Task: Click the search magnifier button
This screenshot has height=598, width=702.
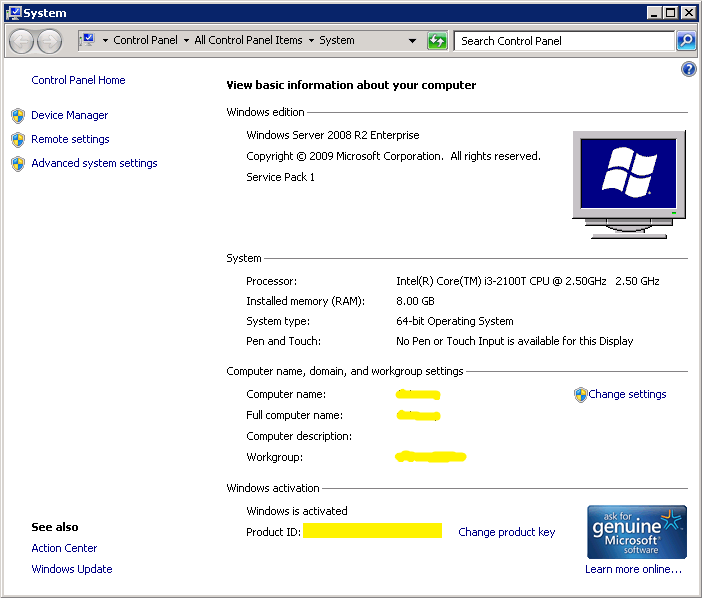Action: pos(686,41)
